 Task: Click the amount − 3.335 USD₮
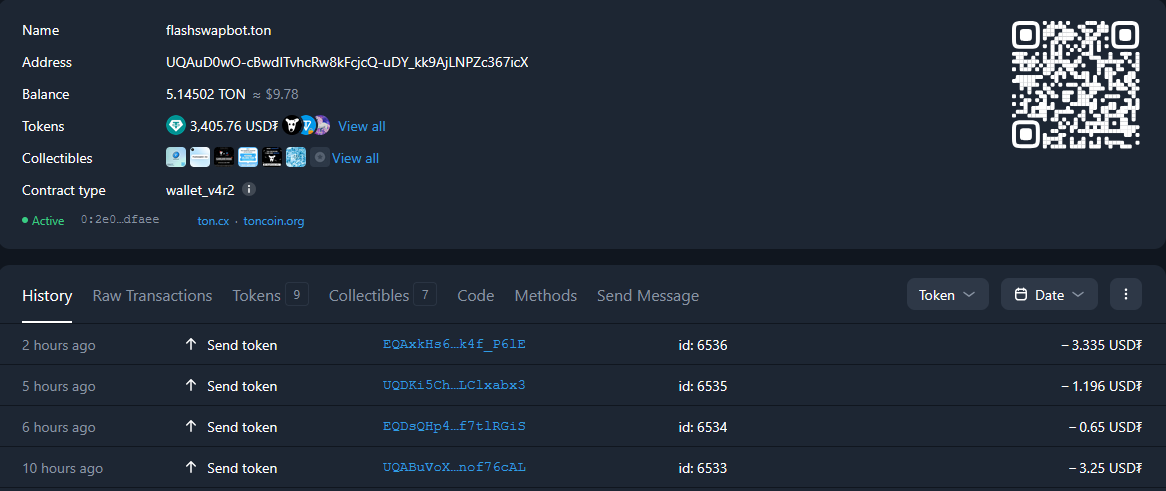pyautogui.click(x=1101, y=345)
